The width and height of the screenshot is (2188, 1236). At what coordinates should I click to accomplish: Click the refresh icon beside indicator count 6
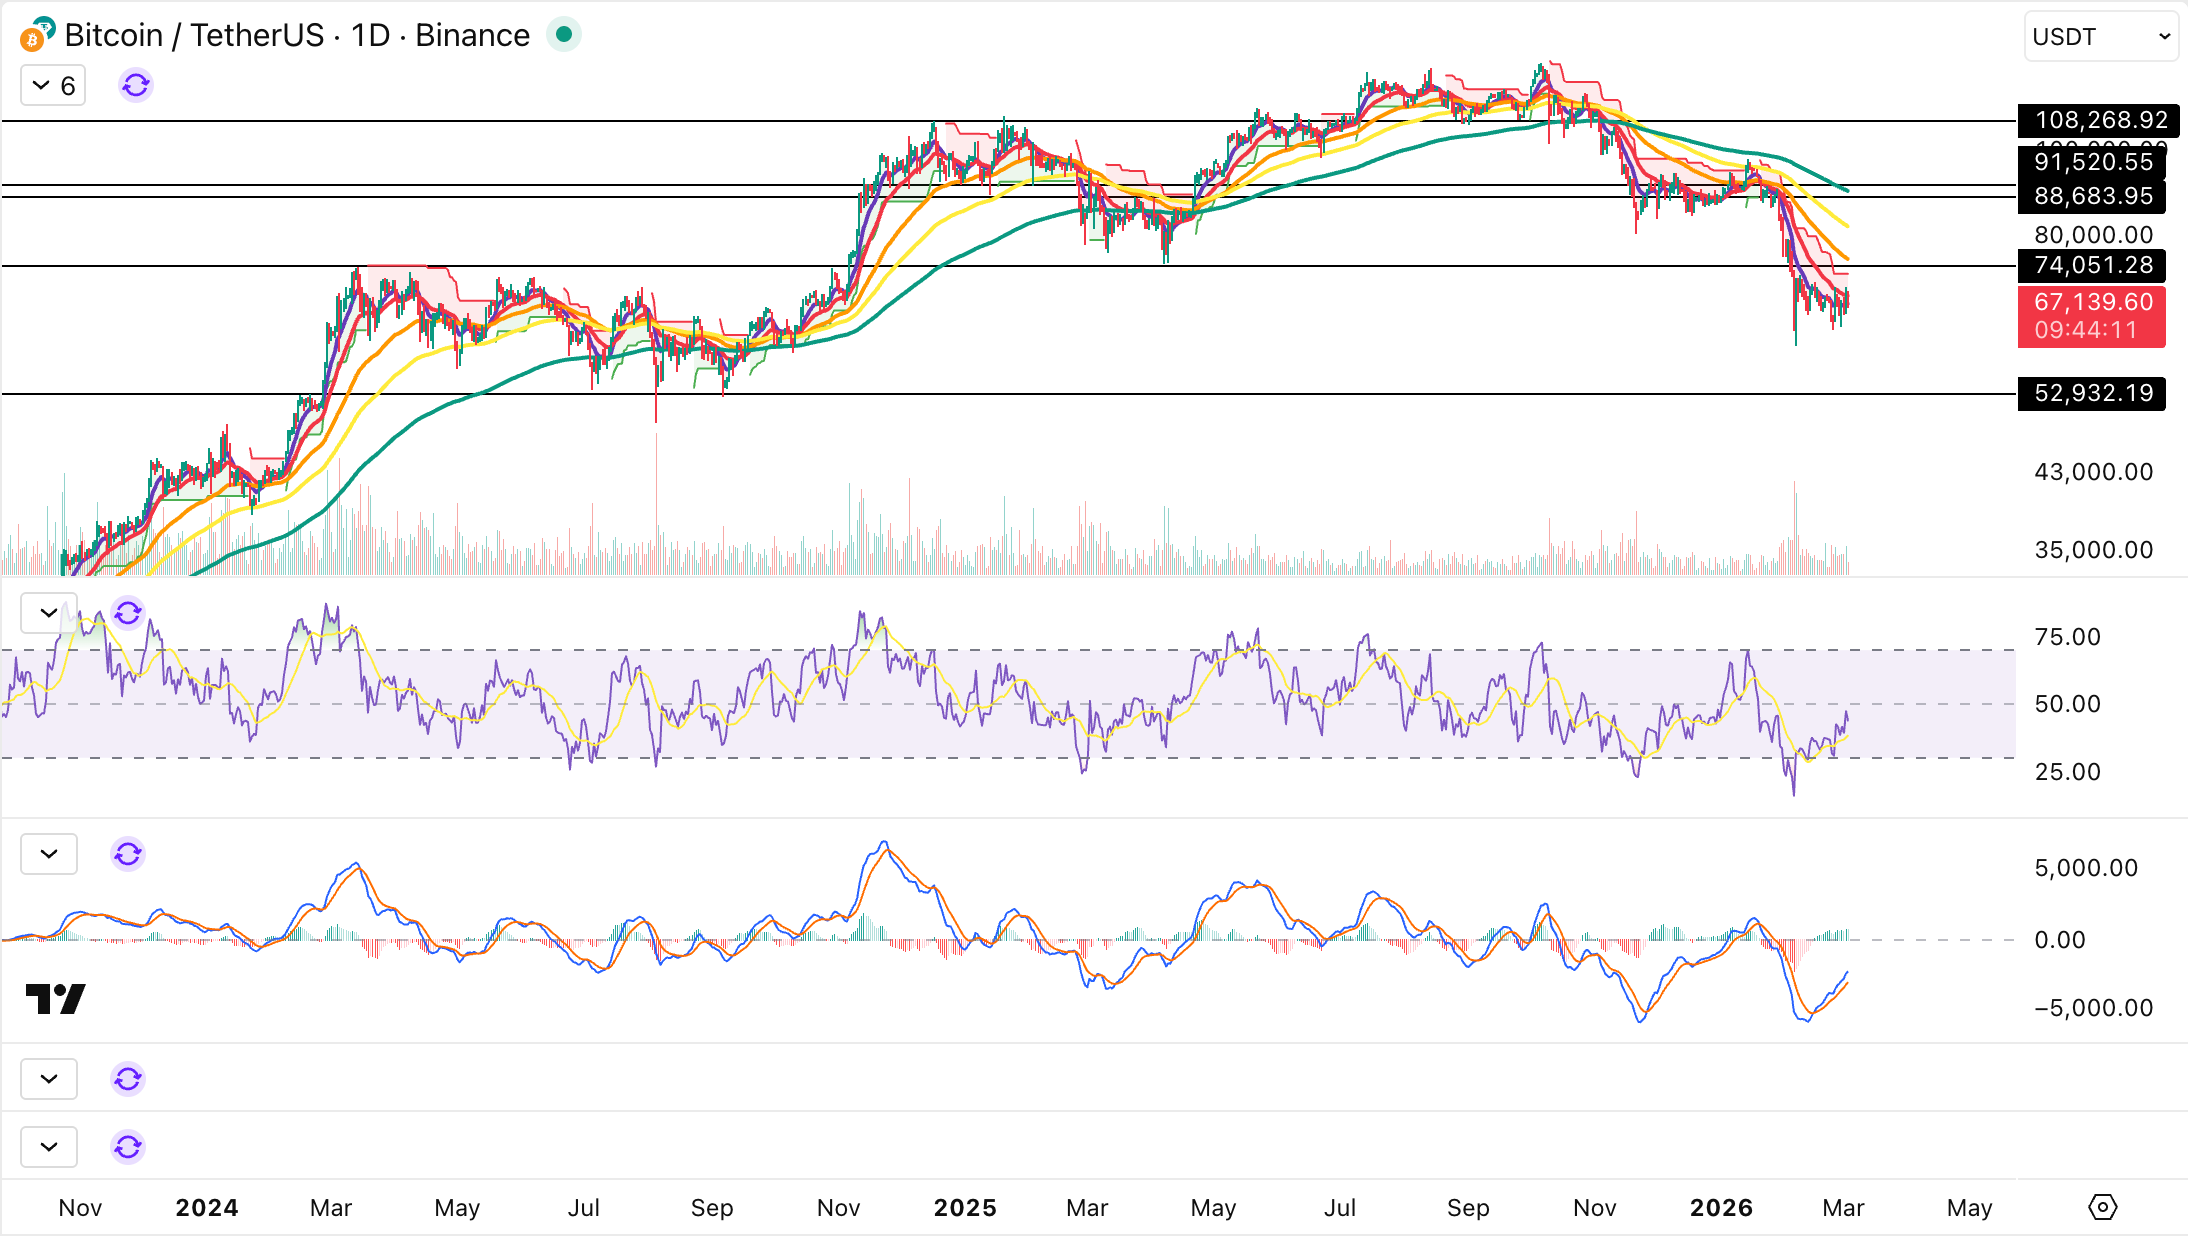pyautogui.click(x=136, y=86)
